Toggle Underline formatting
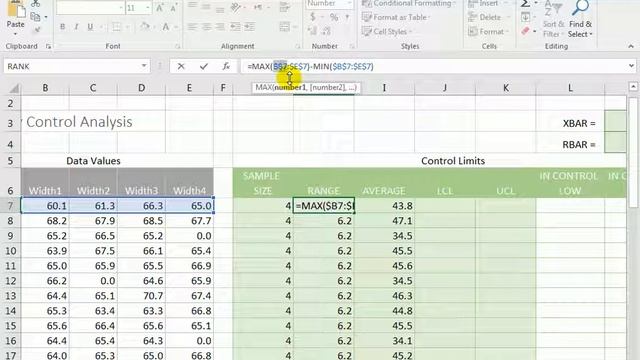Viewport: 640px width, 360px height. [x=90, y=27]
